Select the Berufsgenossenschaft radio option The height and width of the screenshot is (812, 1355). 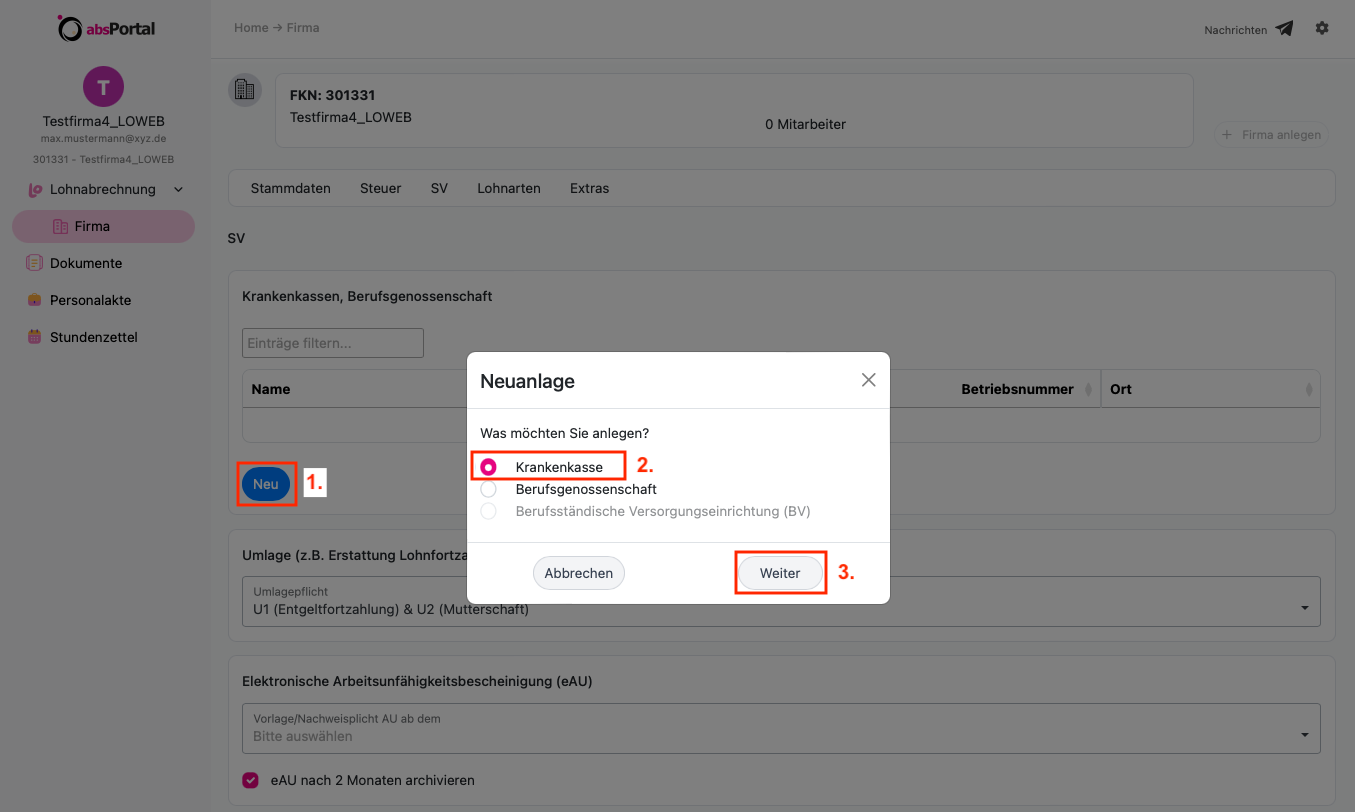[x=489, y=489]
